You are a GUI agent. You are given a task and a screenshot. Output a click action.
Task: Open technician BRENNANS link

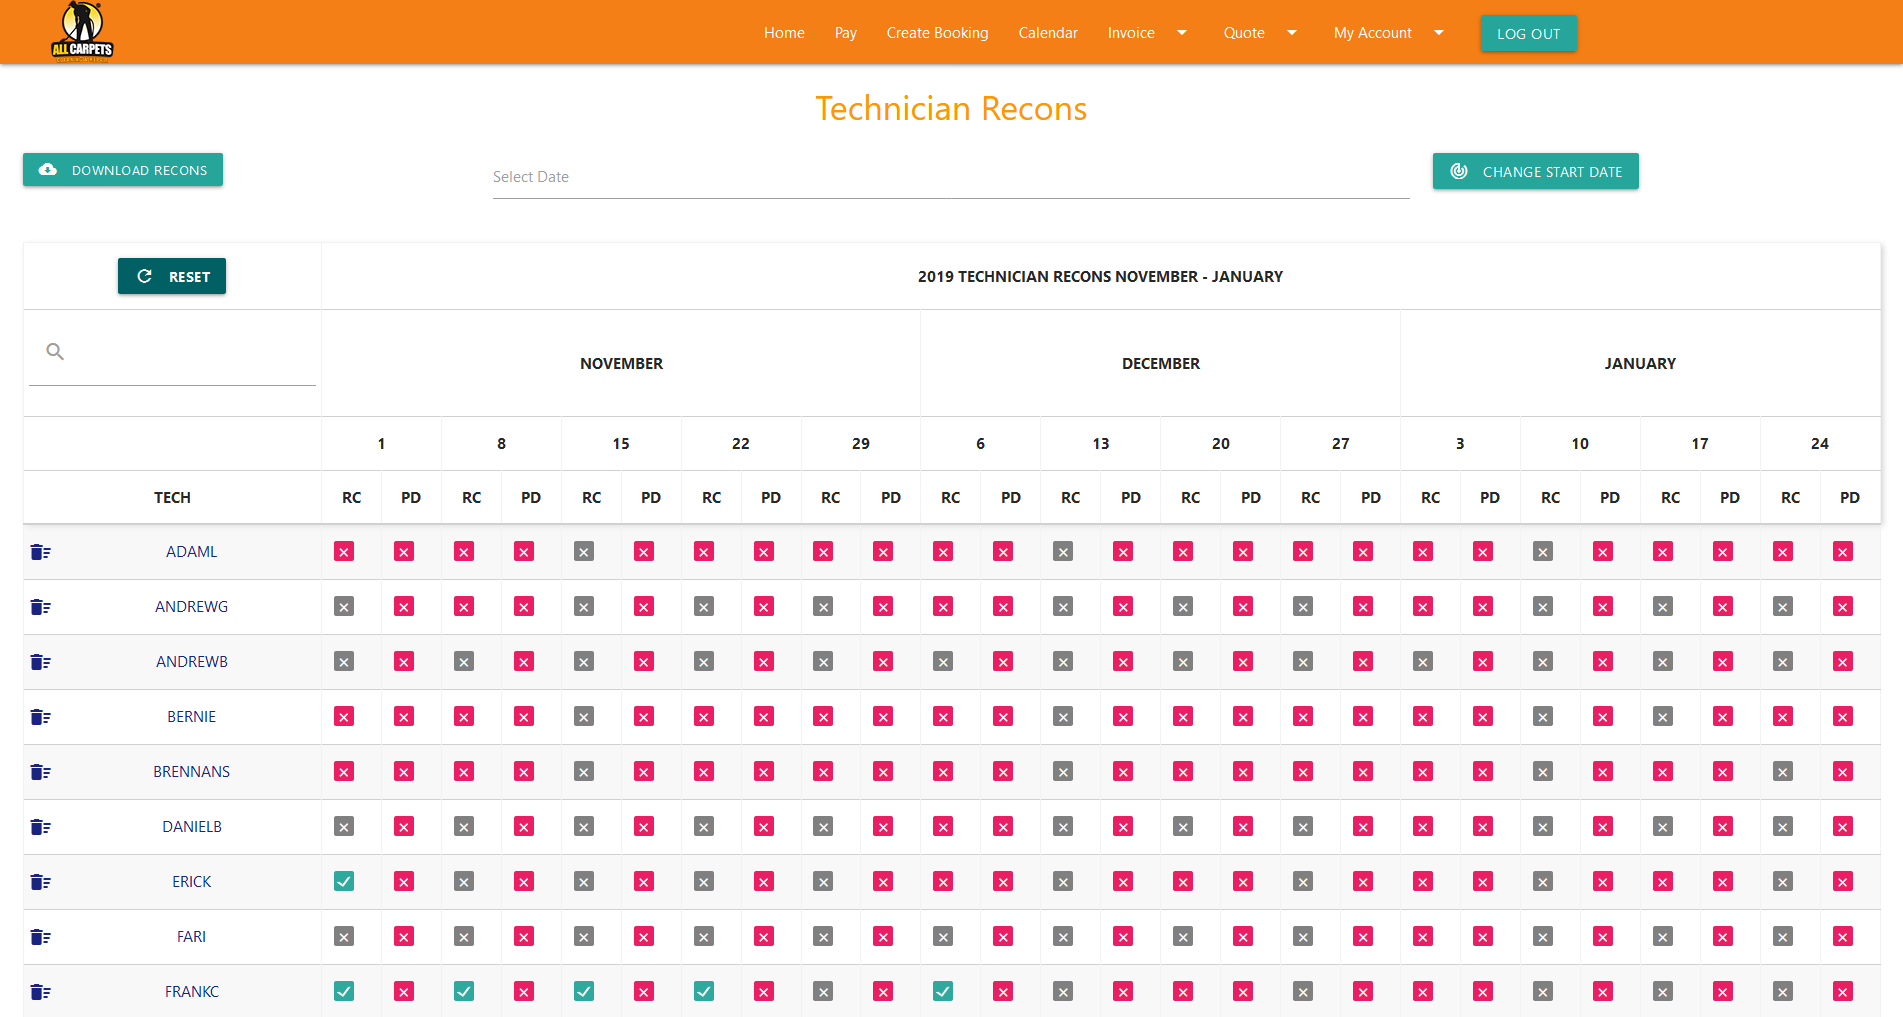coord(191,772)
